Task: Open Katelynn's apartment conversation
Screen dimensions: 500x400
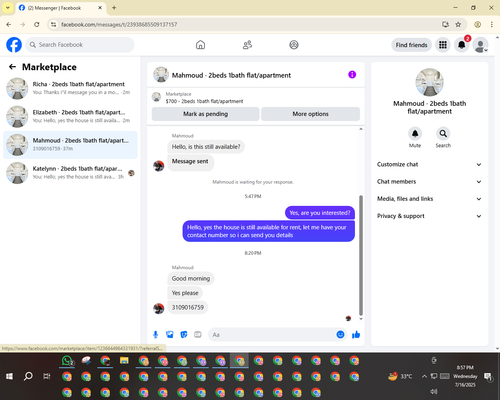Action: [70, 173]
